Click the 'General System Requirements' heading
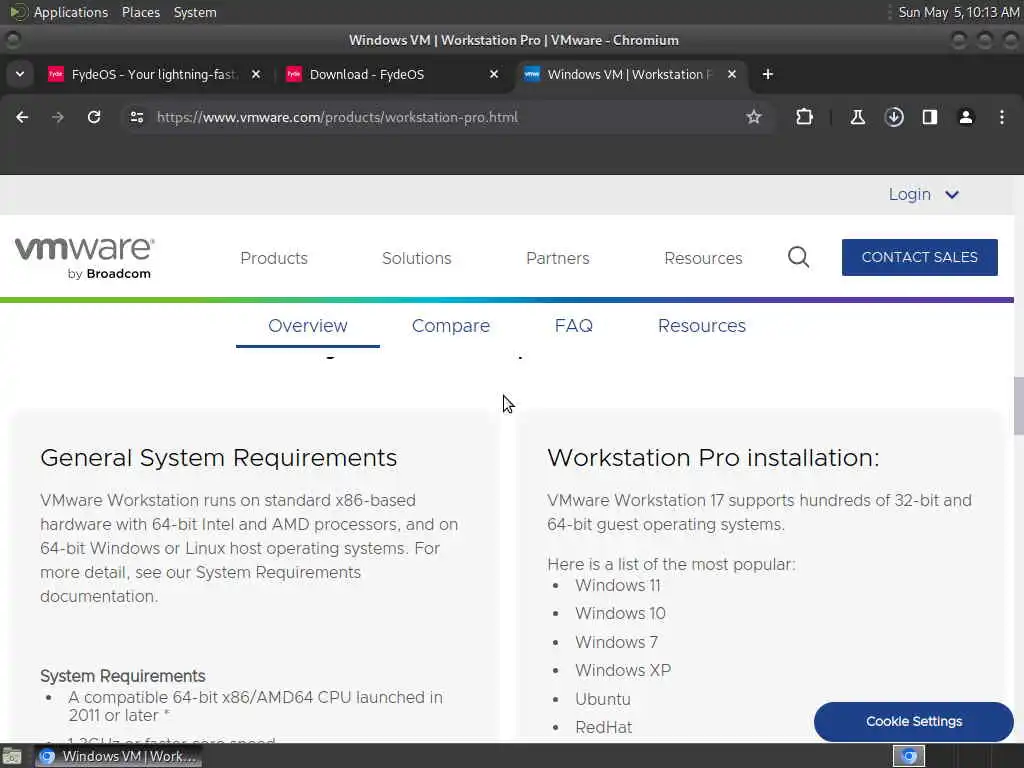The width and height of the screenshot is (1024, 768). point(218,458)
